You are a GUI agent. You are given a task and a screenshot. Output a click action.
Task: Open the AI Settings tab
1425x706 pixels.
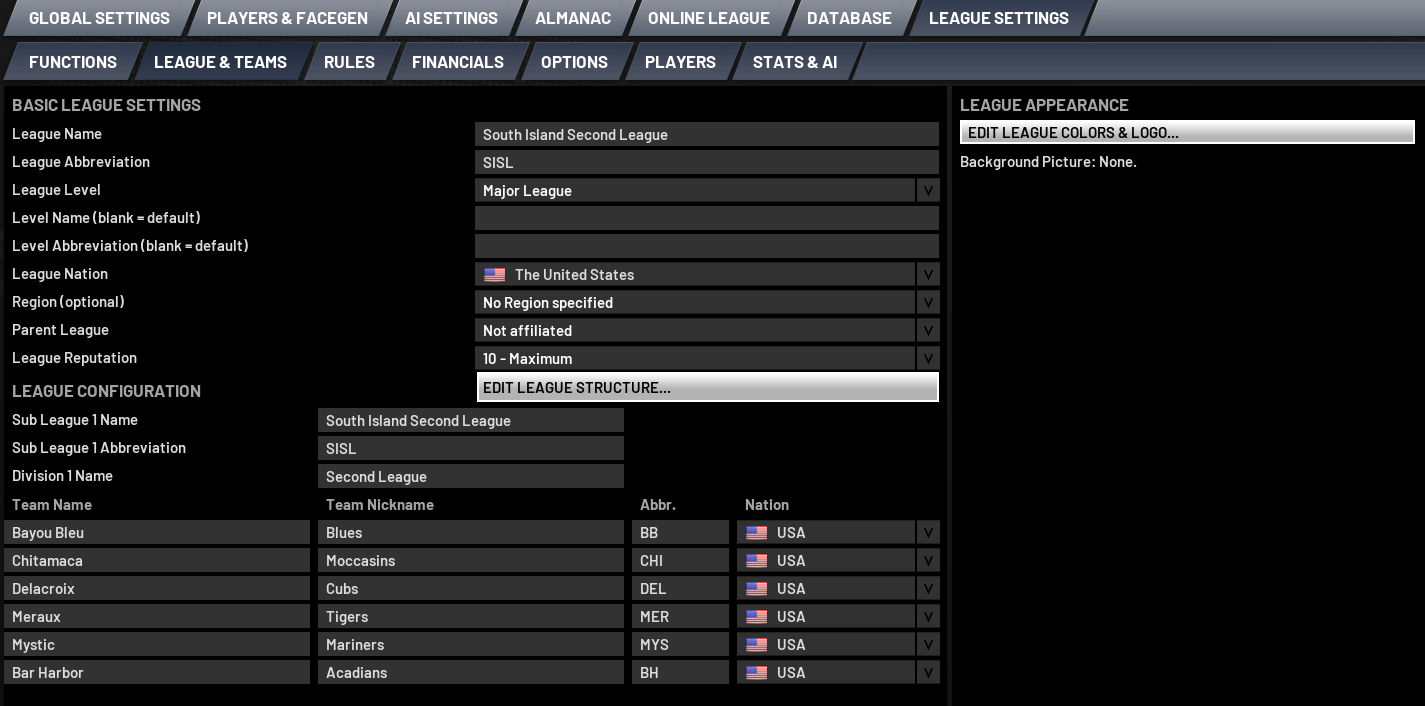[451, 18]
